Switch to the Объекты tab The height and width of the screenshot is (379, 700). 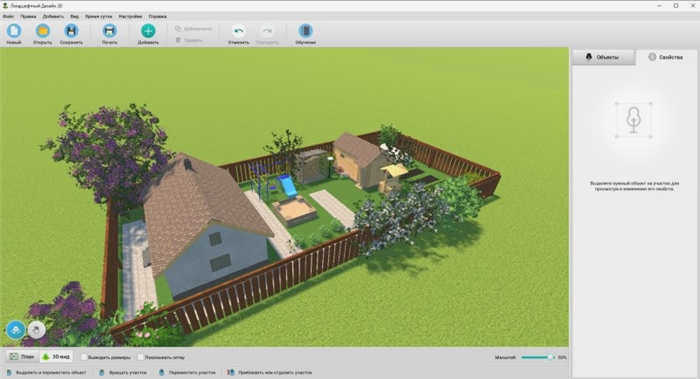pyautogui.click(x=603, y=57)
